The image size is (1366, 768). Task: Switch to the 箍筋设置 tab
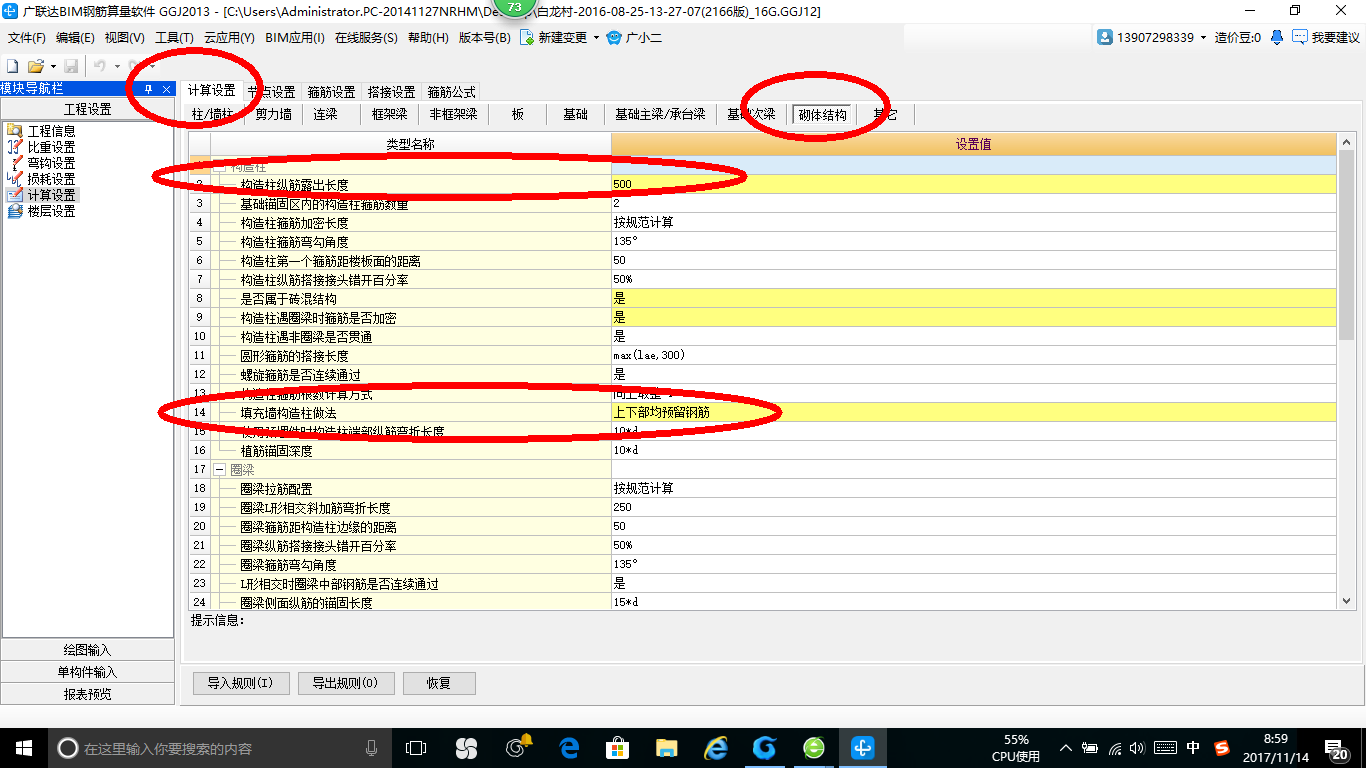tap(331, 92)
